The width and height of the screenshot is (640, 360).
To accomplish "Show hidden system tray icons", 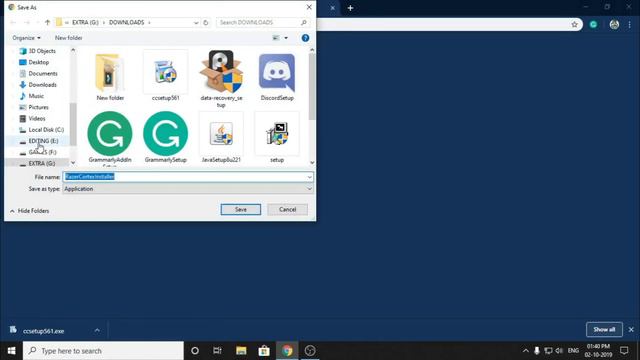I will click(526, 351).
